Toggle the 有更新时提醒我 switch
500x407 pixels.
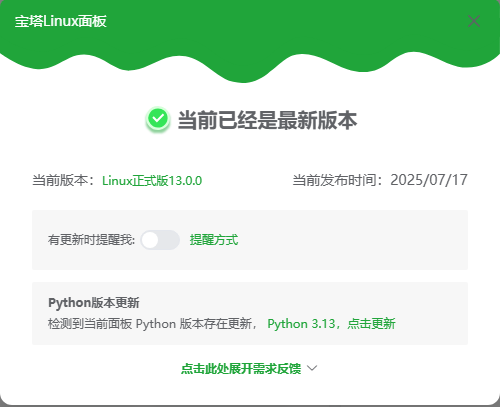click(x=160, y=240)
